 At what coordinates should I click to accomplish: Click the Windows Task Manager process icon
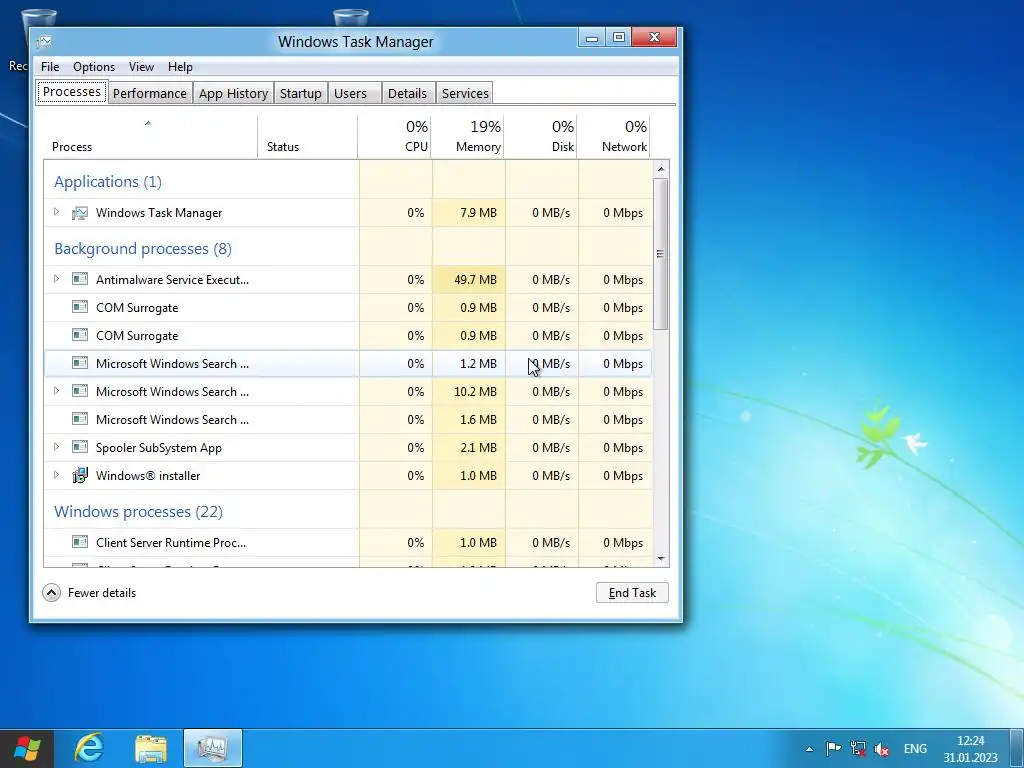tap(80, 213)
